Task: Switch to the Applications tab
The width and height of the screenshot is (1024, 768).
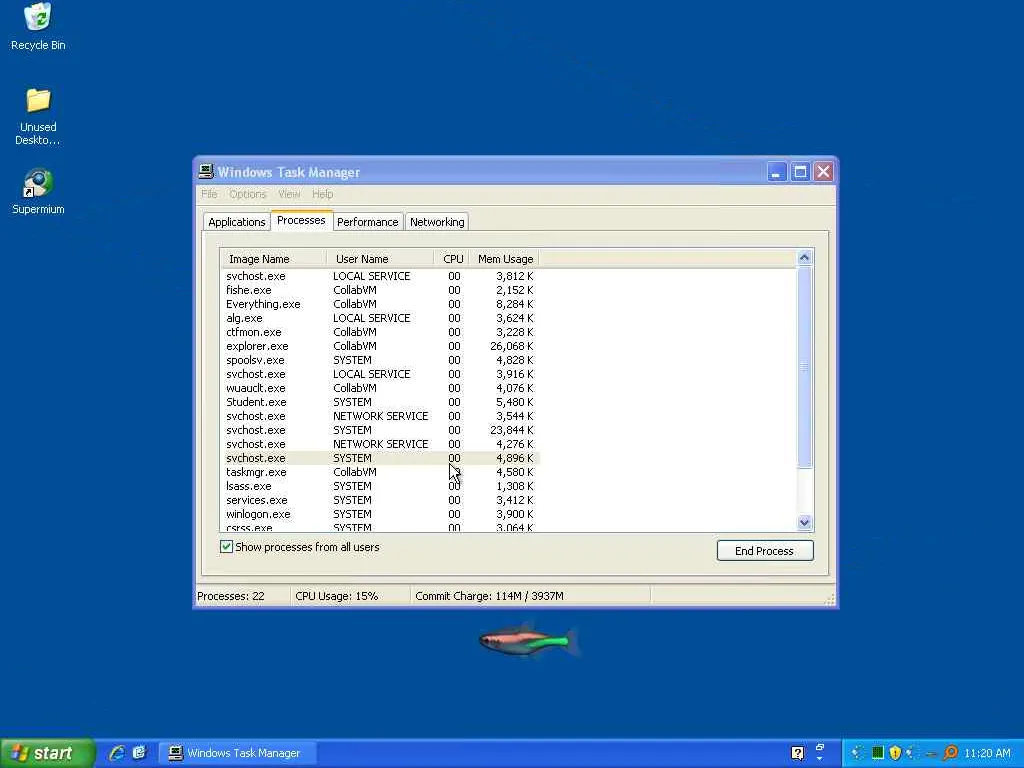Action: pyautogui.click(x=236, y=222)
